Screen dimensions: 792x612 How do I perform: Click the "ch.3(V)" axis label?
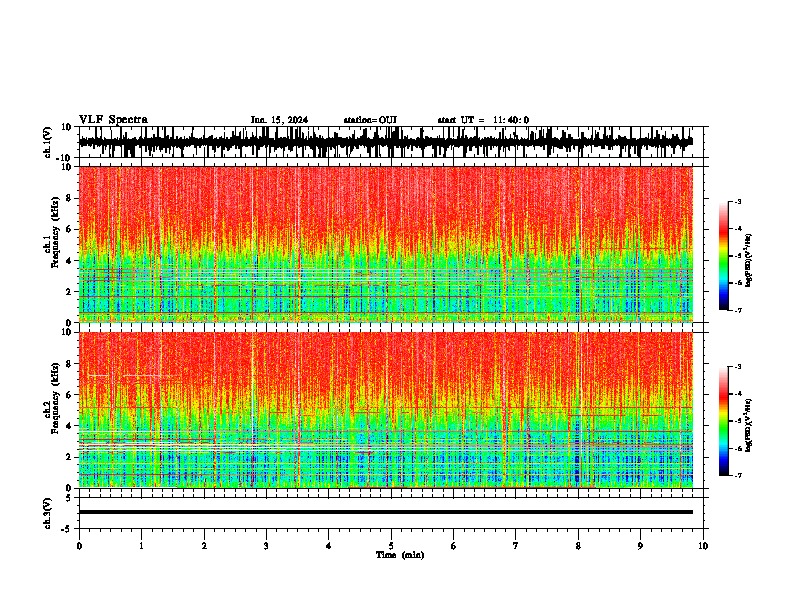(48, 513)
